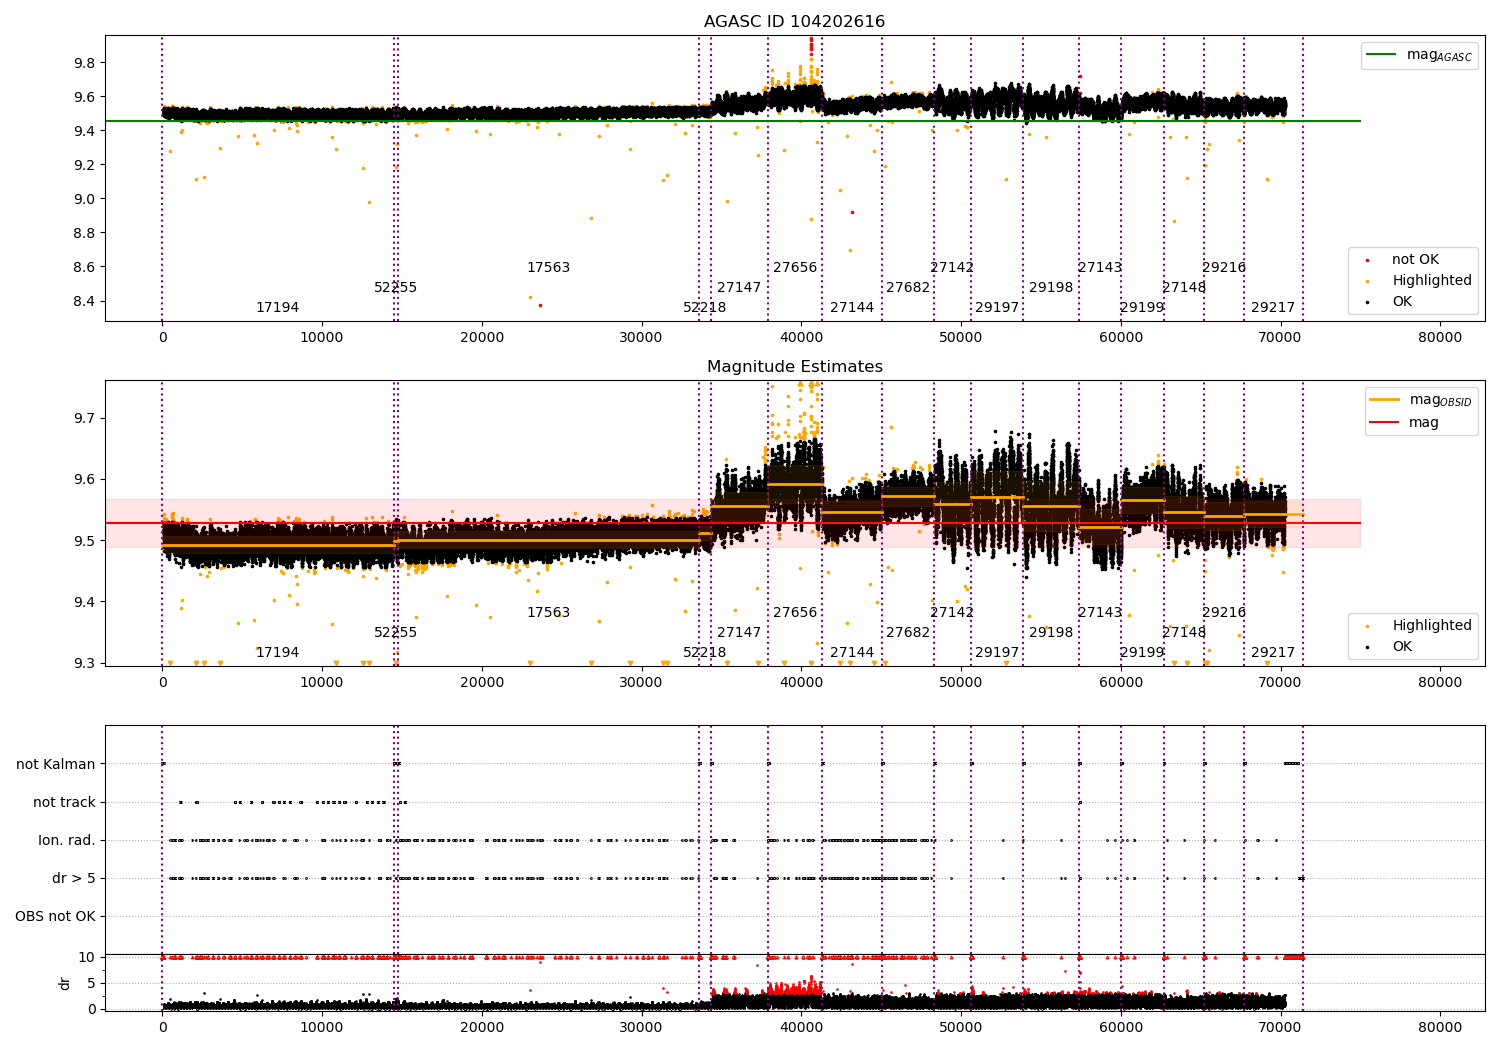Click OBSID label 29216 in Magnitude Estimates plot
The image size is (1500, 1050).
coord(1224,613)
